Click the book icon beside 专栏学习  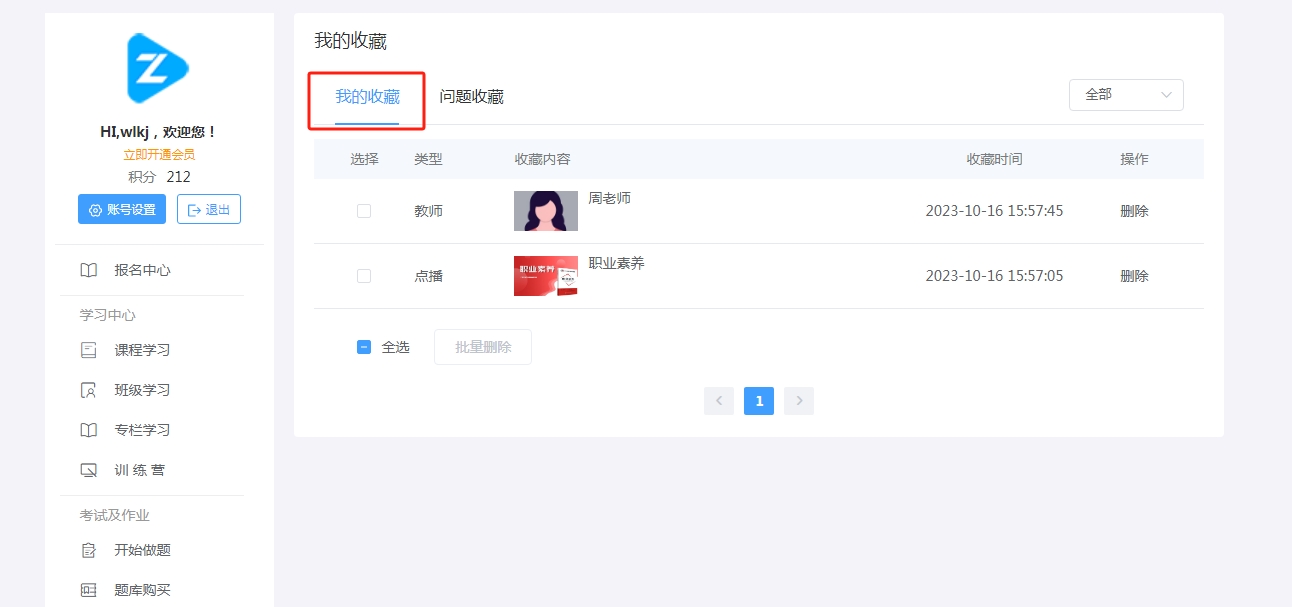coord(89,430)
